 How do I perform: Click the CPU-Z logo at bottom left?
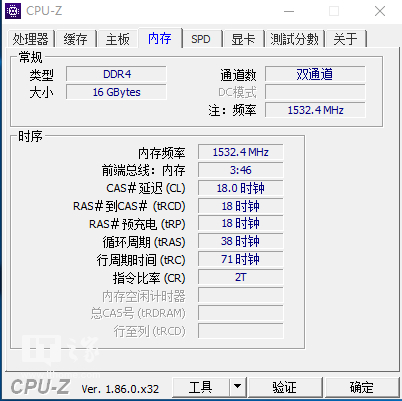click(40, 387)
